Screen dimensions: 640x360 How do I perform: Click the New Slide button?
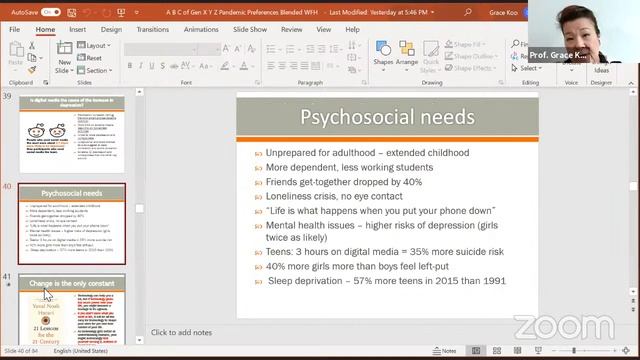pos(64,58)
